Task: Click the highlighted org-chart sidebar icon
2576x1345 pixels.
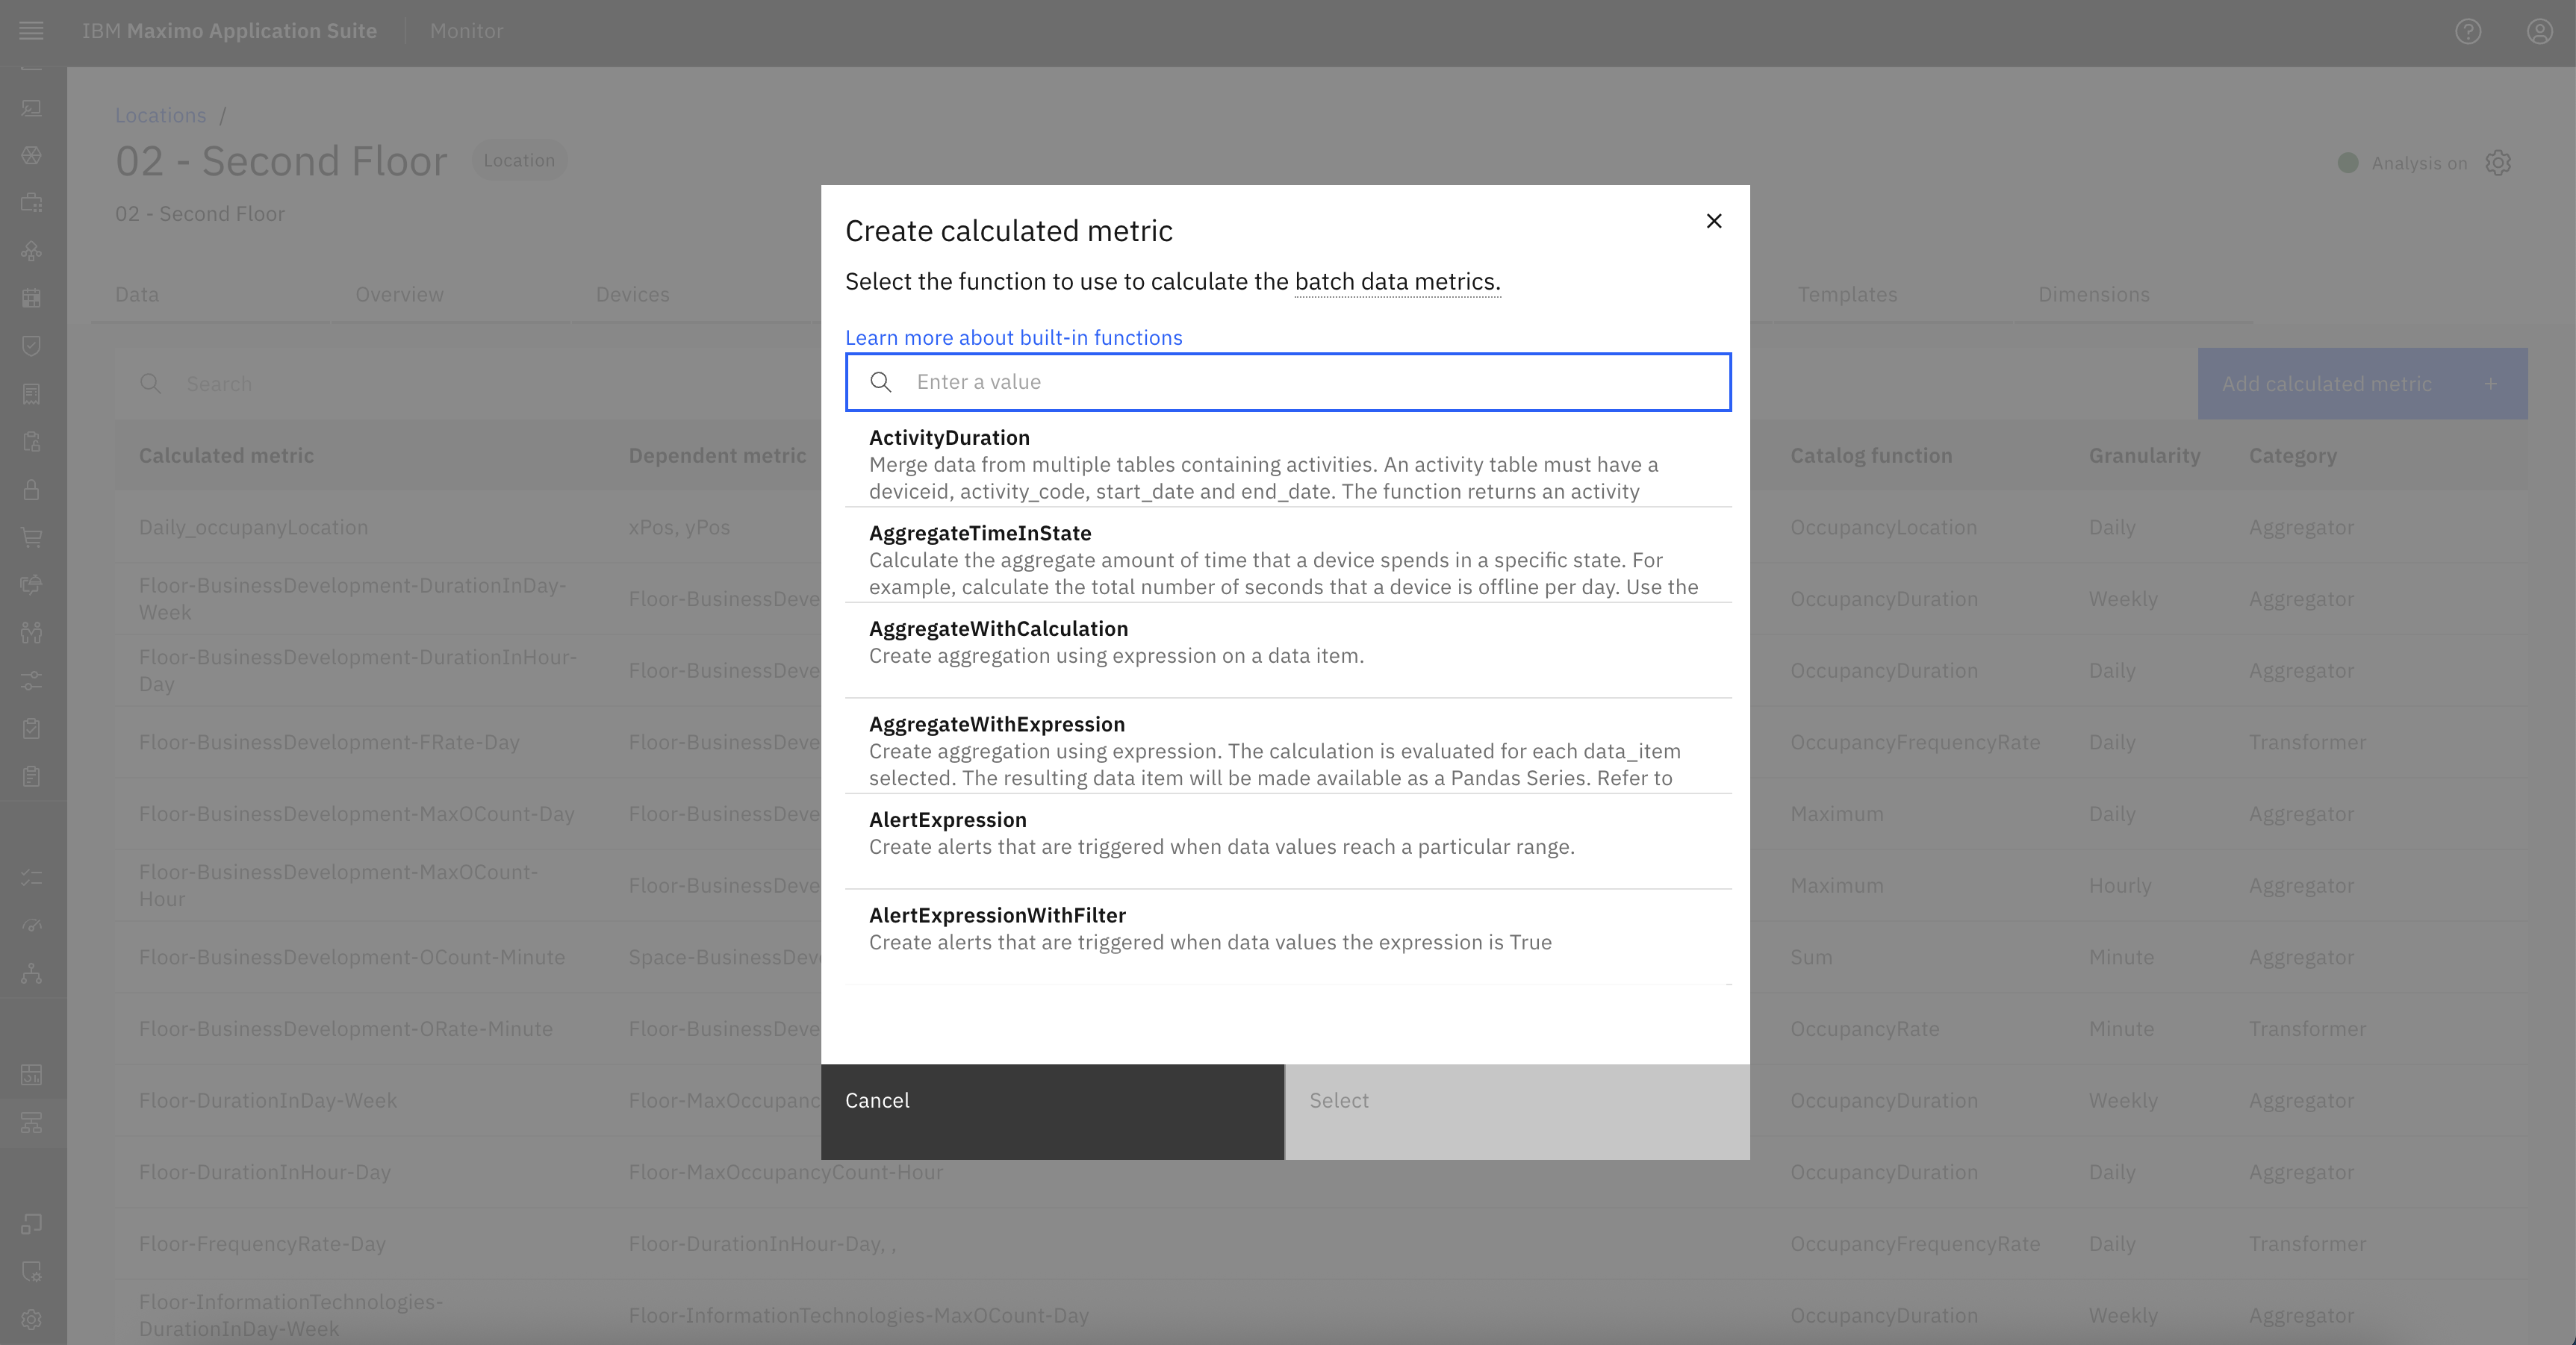Action: (31, 1123)
